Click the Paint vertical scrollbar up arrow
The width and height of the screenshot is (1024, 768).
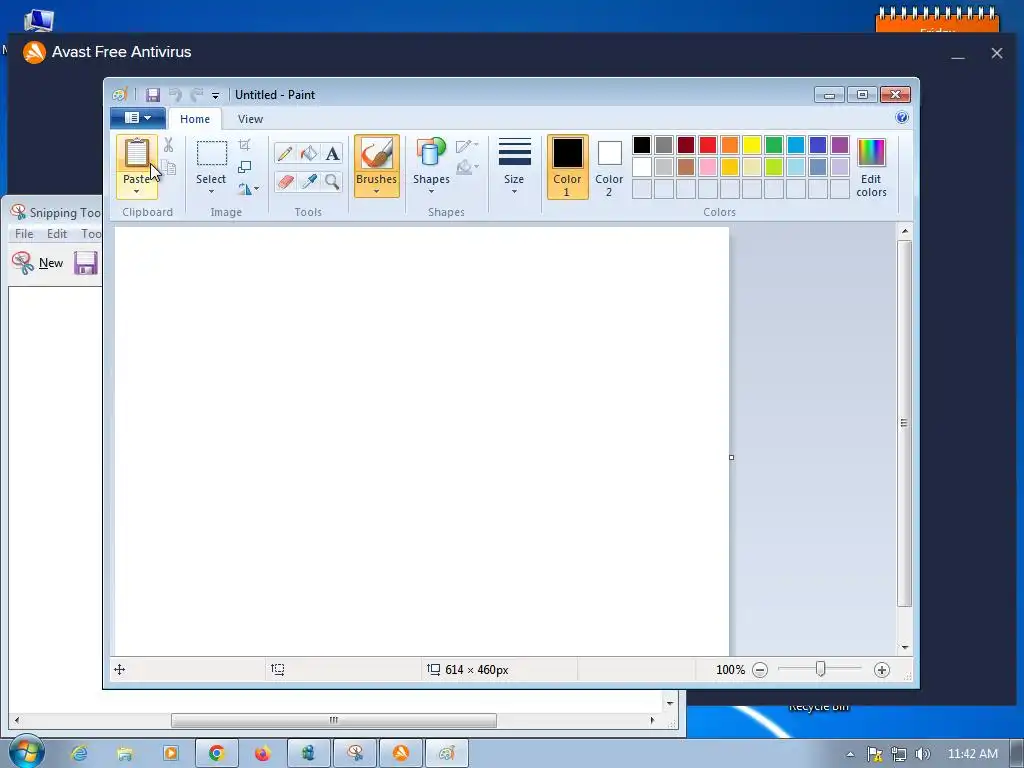pyautogui.click(x=904, y=231)
